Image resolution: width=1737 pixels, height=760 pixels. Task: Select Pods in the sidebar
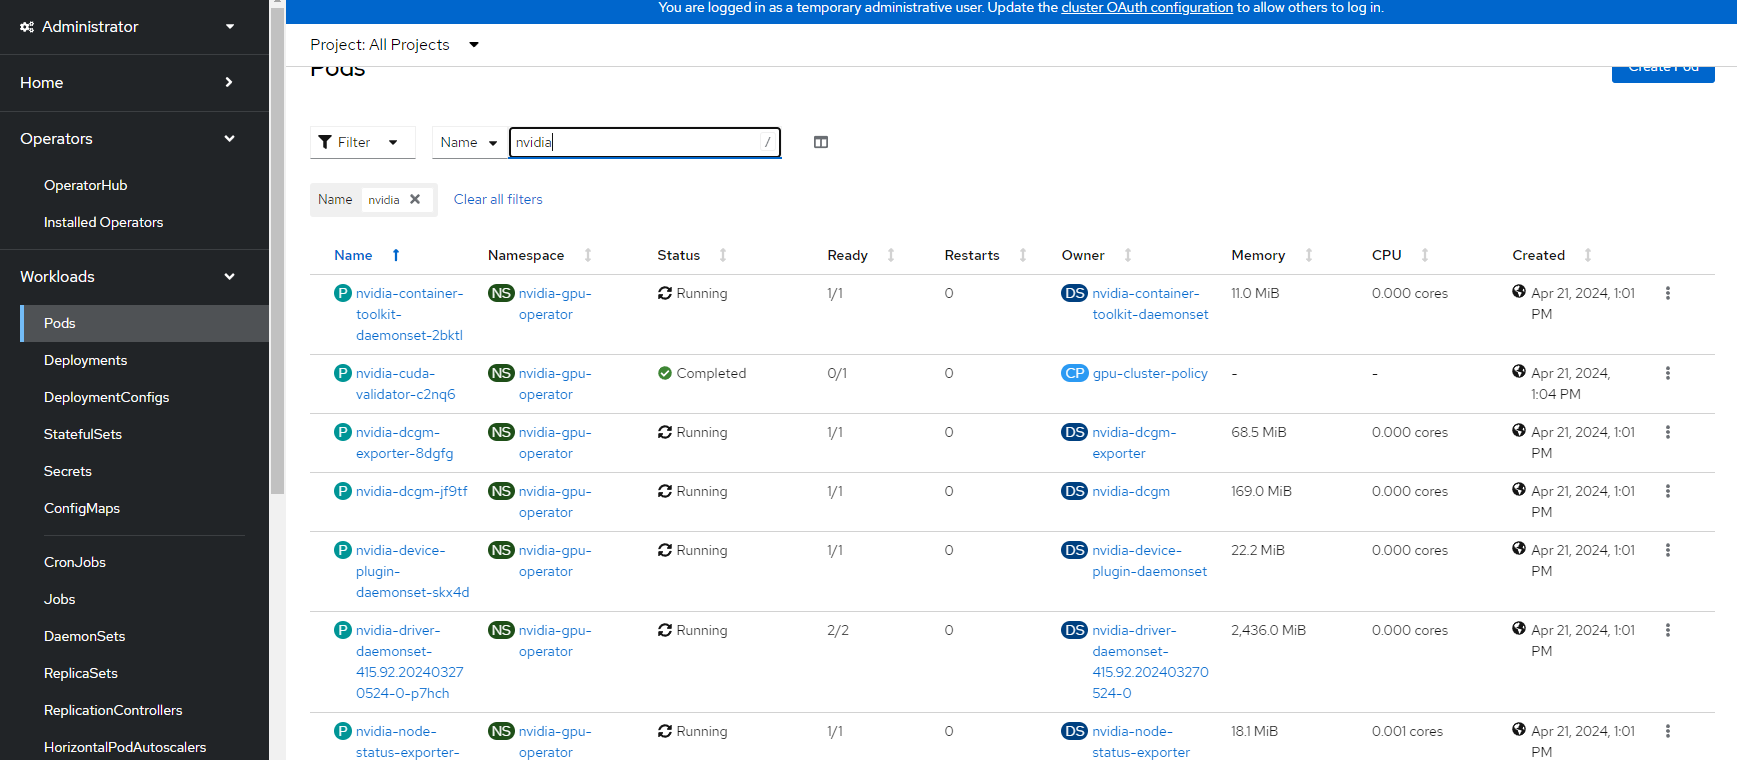coord(145,323)
